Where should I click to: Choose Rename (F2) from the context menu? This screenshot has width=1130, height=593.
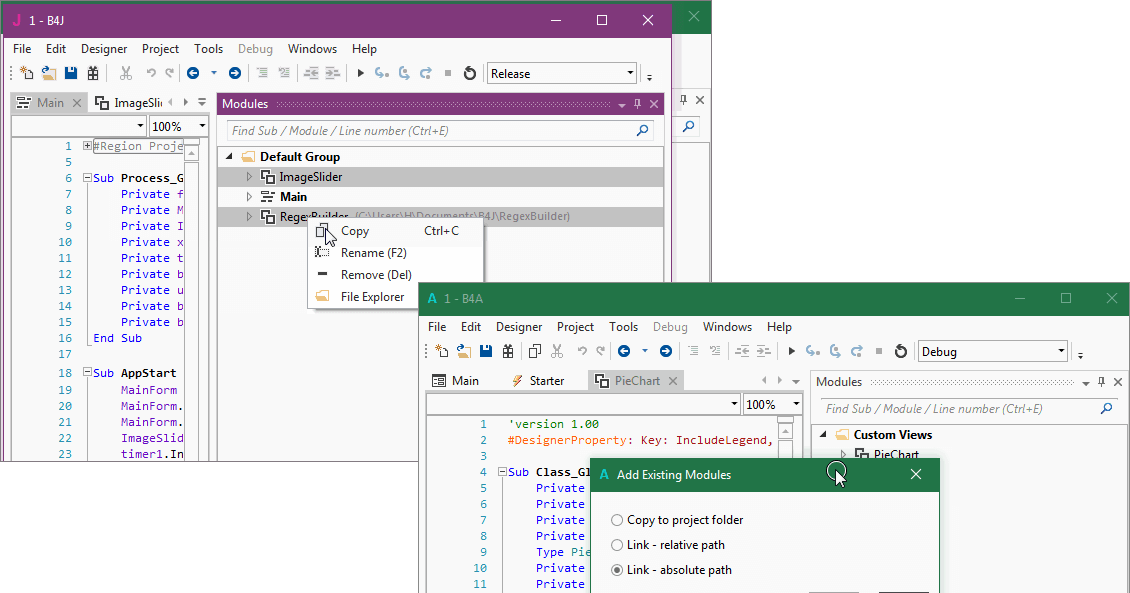(375, 253)
